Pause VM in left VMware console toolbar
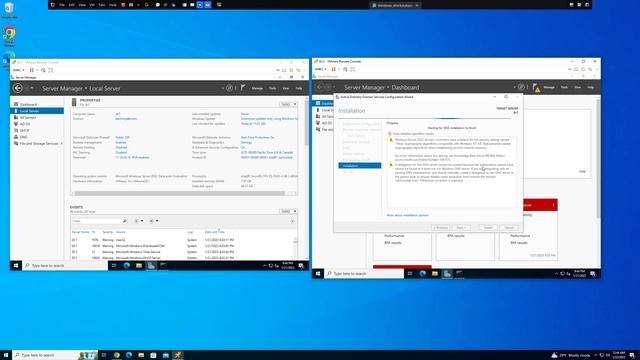The image size is (640, 360). click(x=31, y=70)
